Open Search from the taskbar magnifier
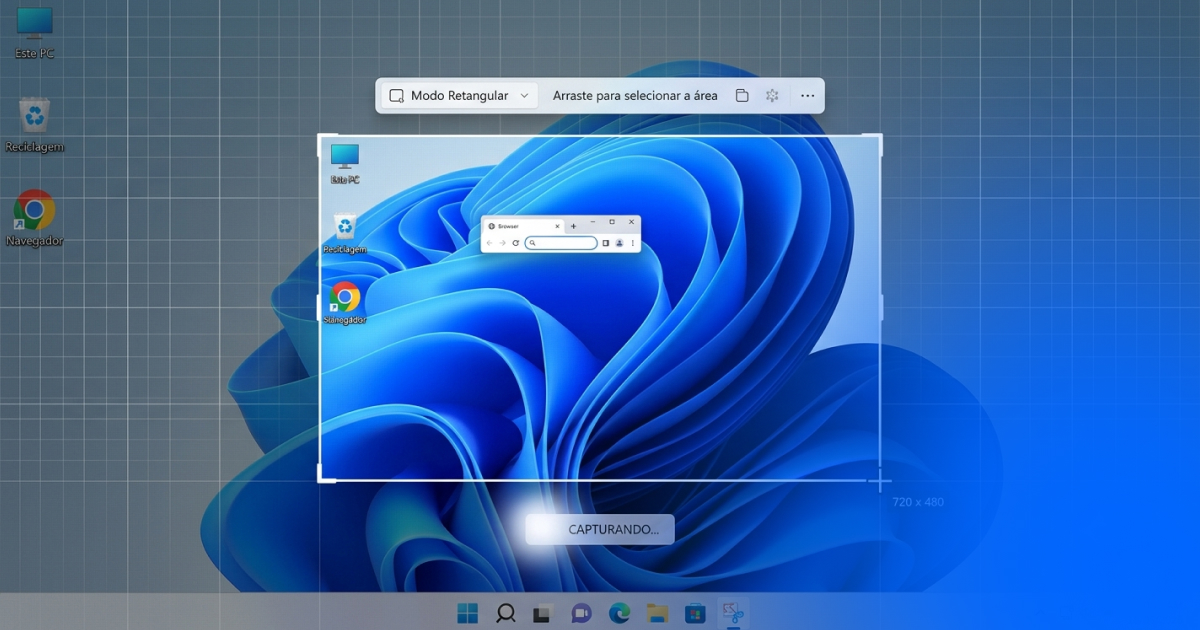 click(x=506, y=613)
